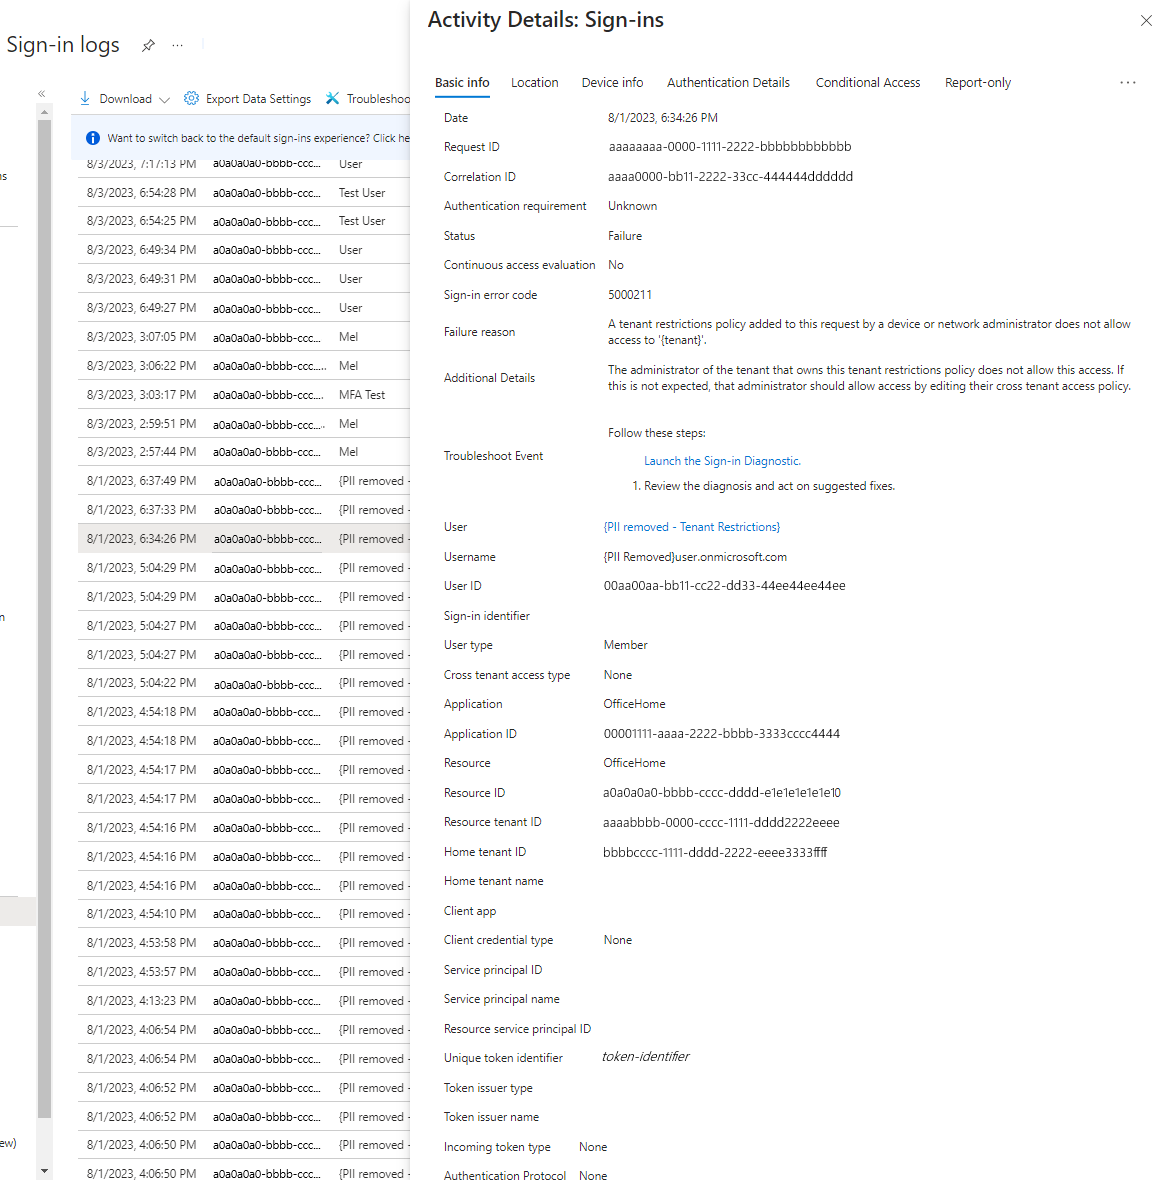Select the 8/3/2023, 6:54:28 PM Test User row

tap(244, 193)
